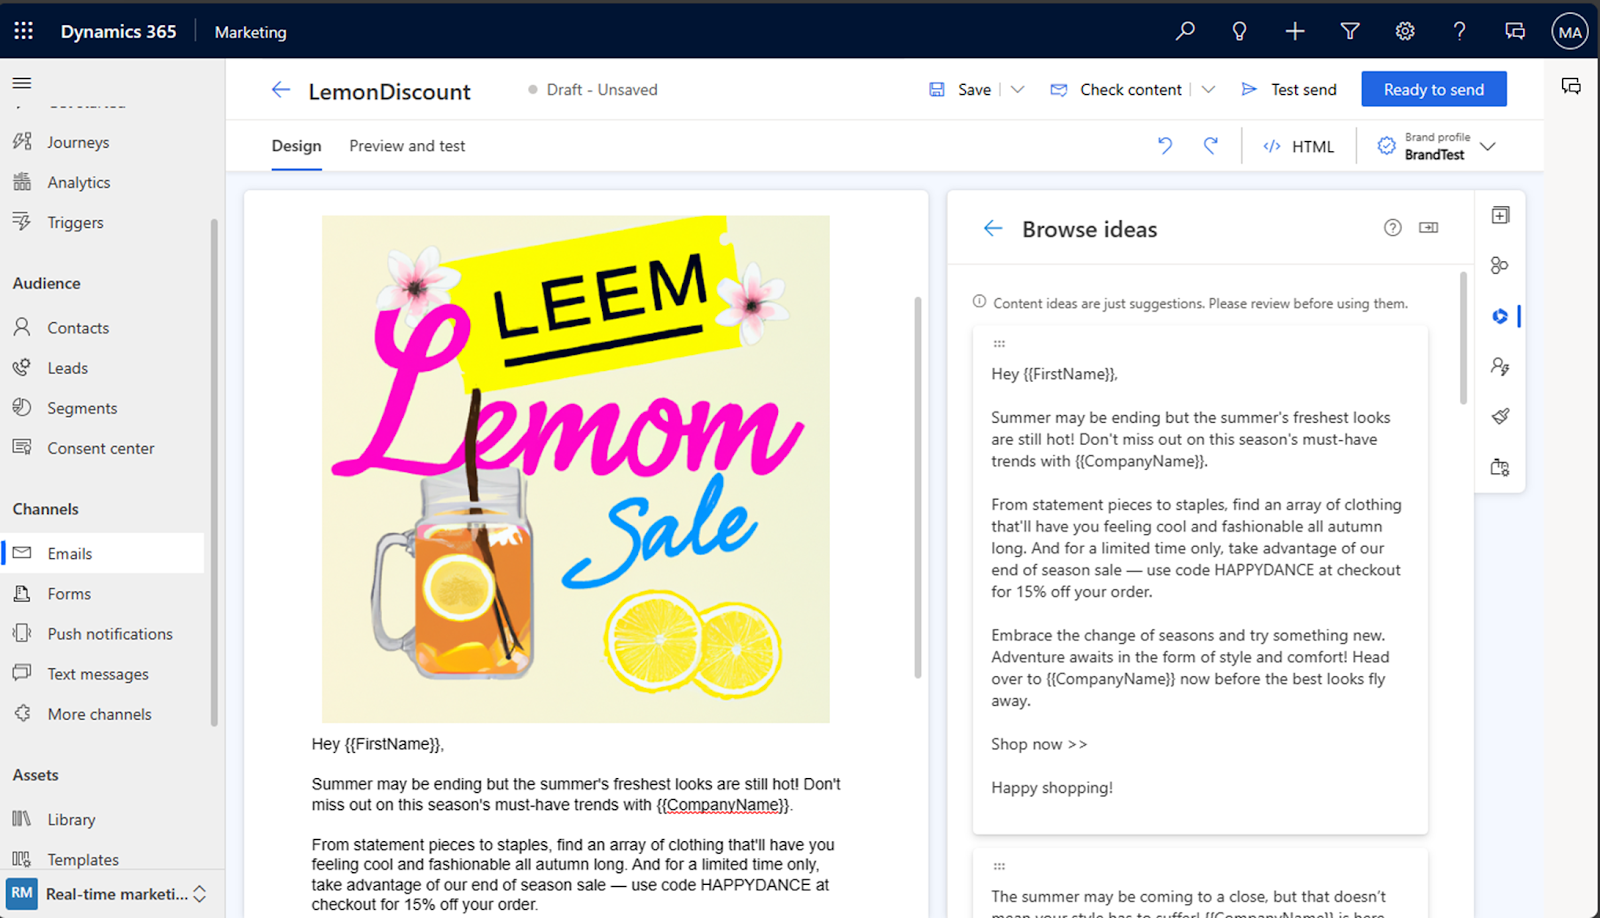Click the email canvas vertical scrollbar
This screenshot has height=918, width=1600.
click(x=918, y=488)
